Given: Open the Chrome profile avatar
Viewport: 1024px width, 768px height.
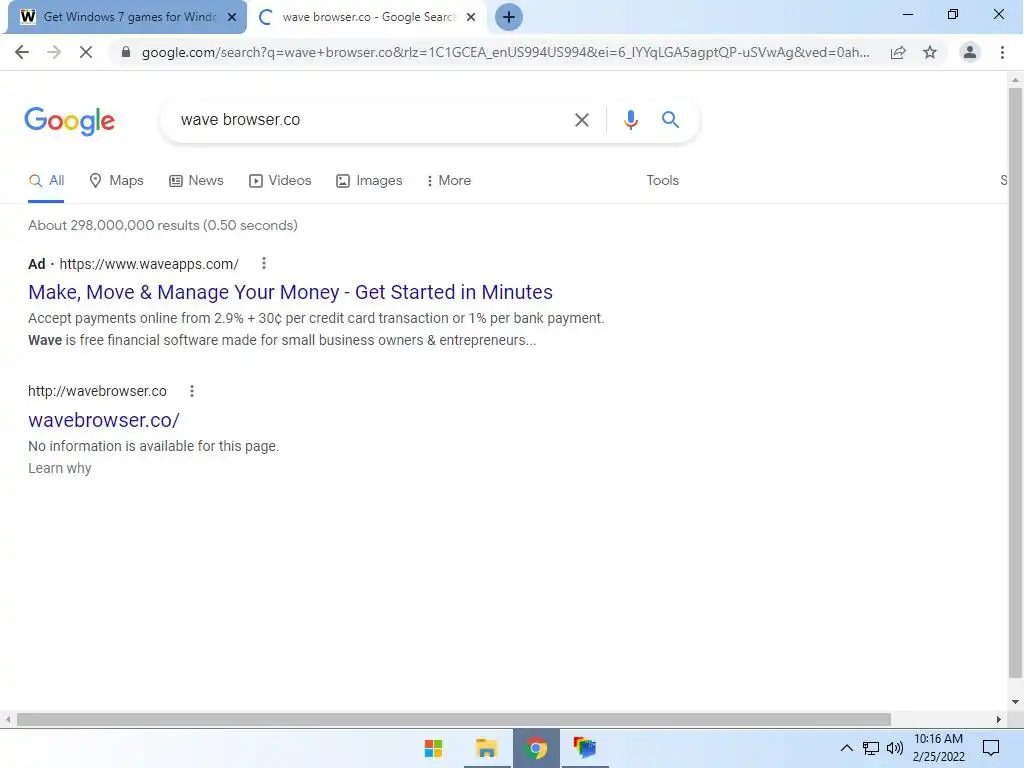Looking at the screenshot, I should tap(970, 52).
